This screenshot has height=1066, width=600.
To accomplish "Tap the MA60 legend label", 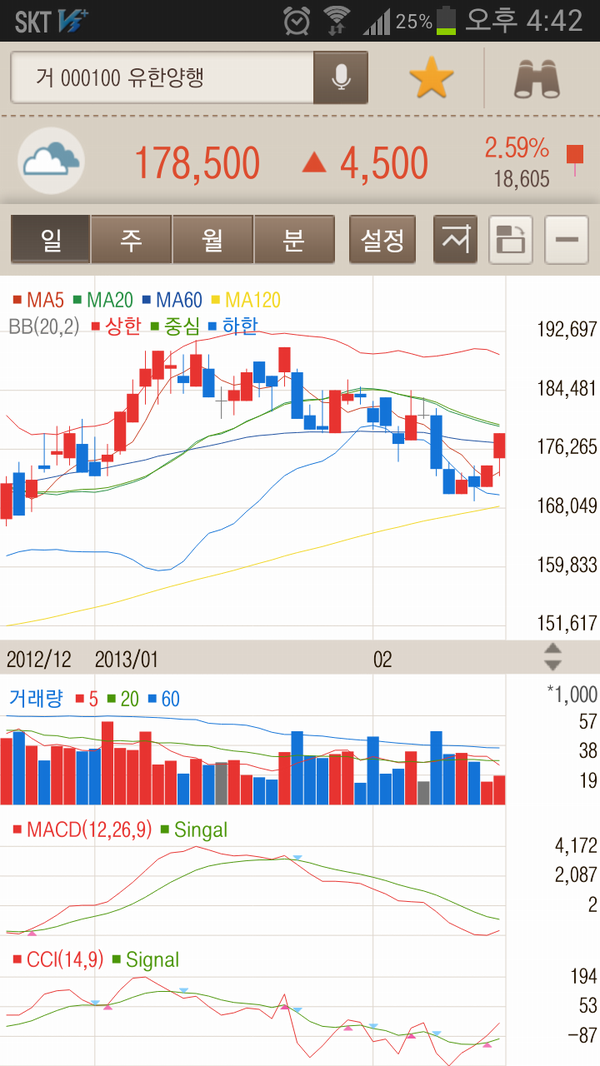I will (x=173, y=300).
